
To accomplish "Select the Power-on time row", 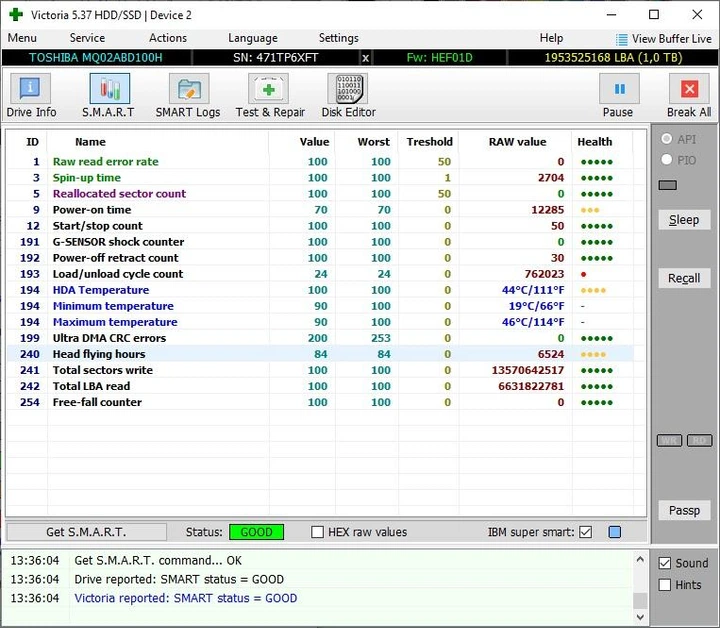I will (320, 210).
